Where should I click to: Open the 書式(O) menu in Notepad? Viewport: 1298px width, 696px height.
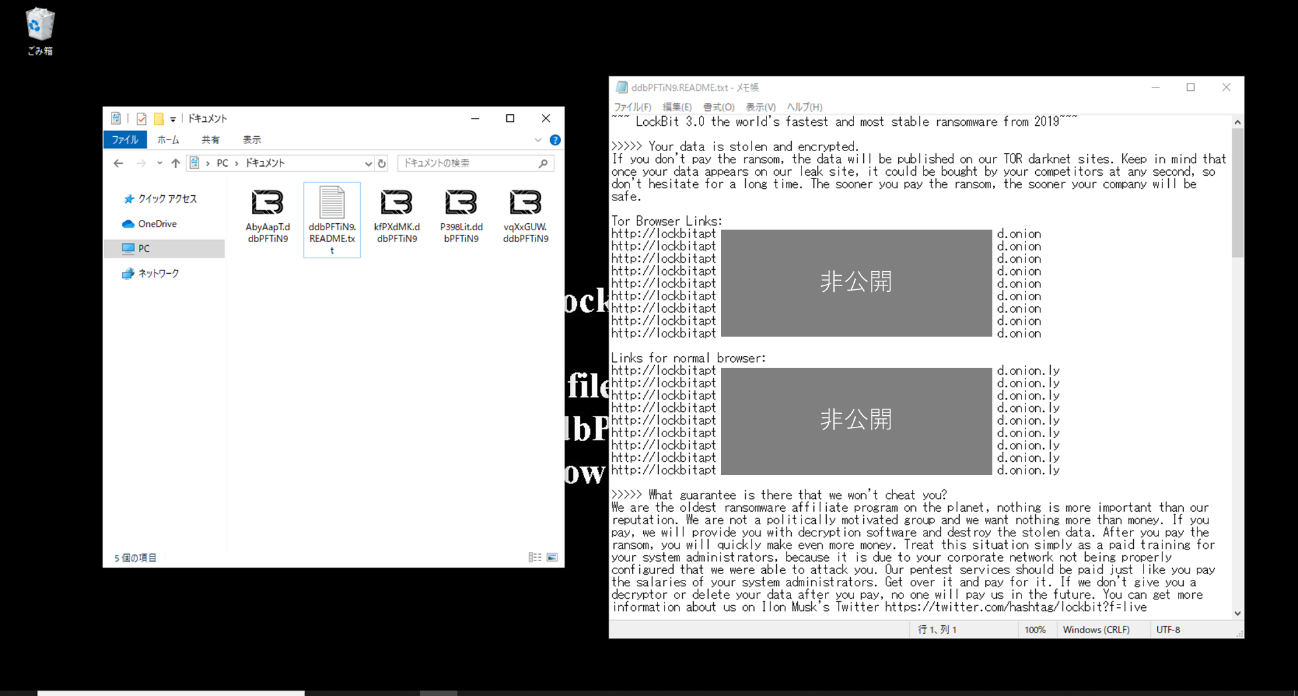click(718, 107)
